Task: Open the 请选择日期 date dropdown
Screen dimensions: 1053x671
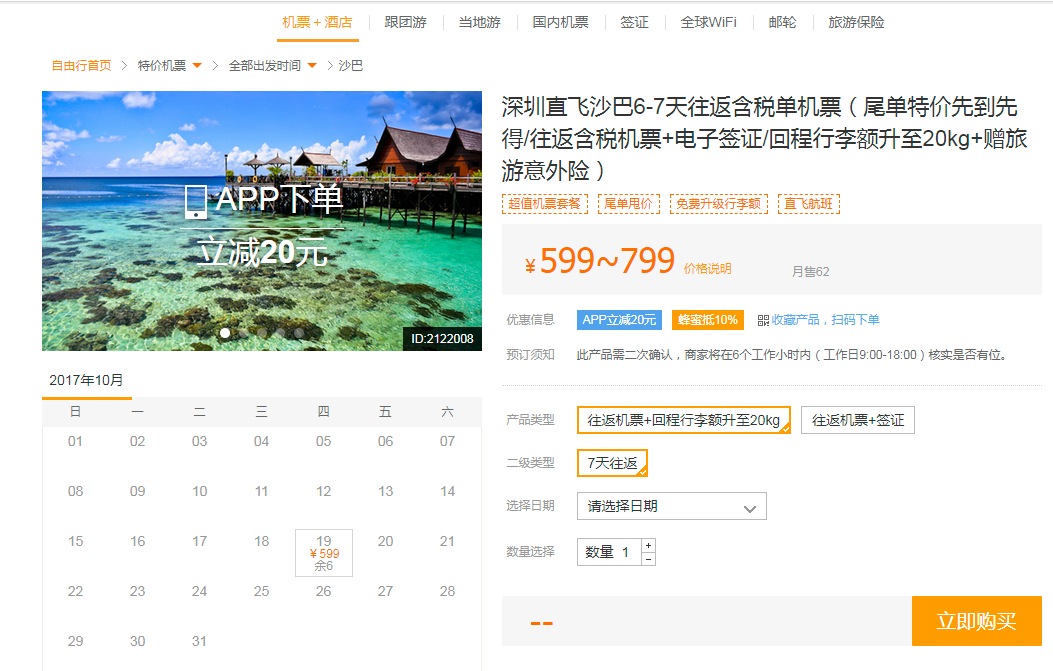Action: pyautogui.click(x=672, y=506)
